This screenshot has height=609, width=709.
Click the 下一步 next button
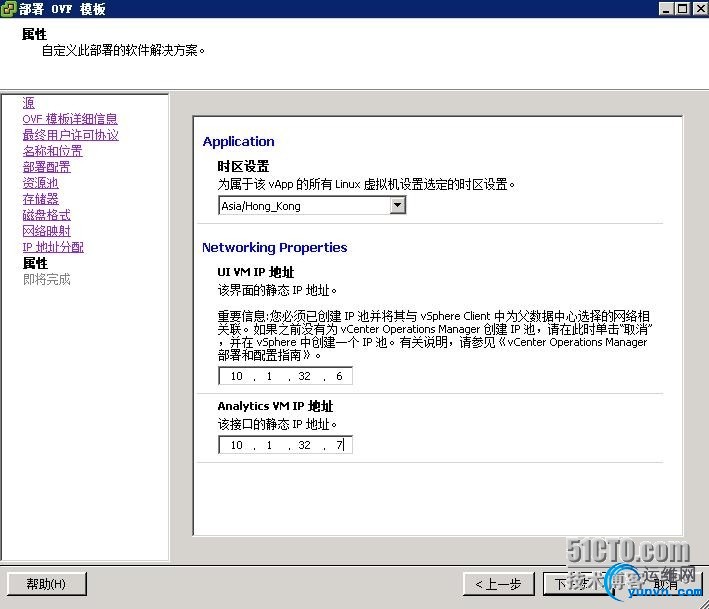[x=577, y=584]
